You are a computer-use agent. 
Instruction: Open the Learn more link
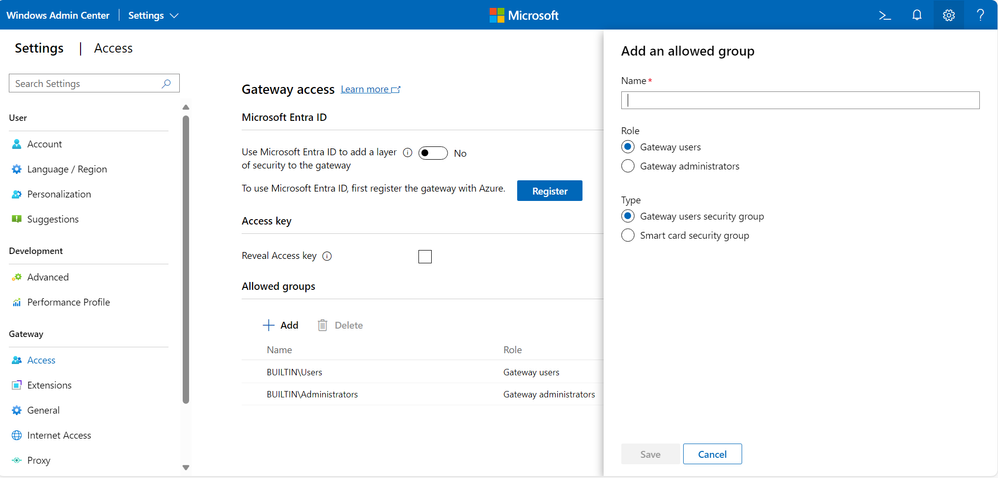[365, 90]
